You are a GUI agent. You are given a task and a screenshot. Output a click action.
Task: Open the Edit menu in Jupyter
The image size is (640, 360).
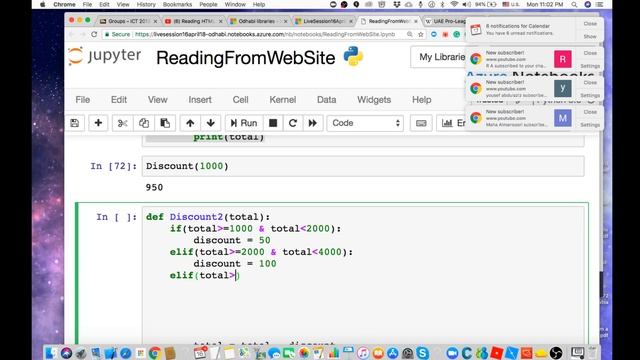pyautogui.click(x=119, y=100)
